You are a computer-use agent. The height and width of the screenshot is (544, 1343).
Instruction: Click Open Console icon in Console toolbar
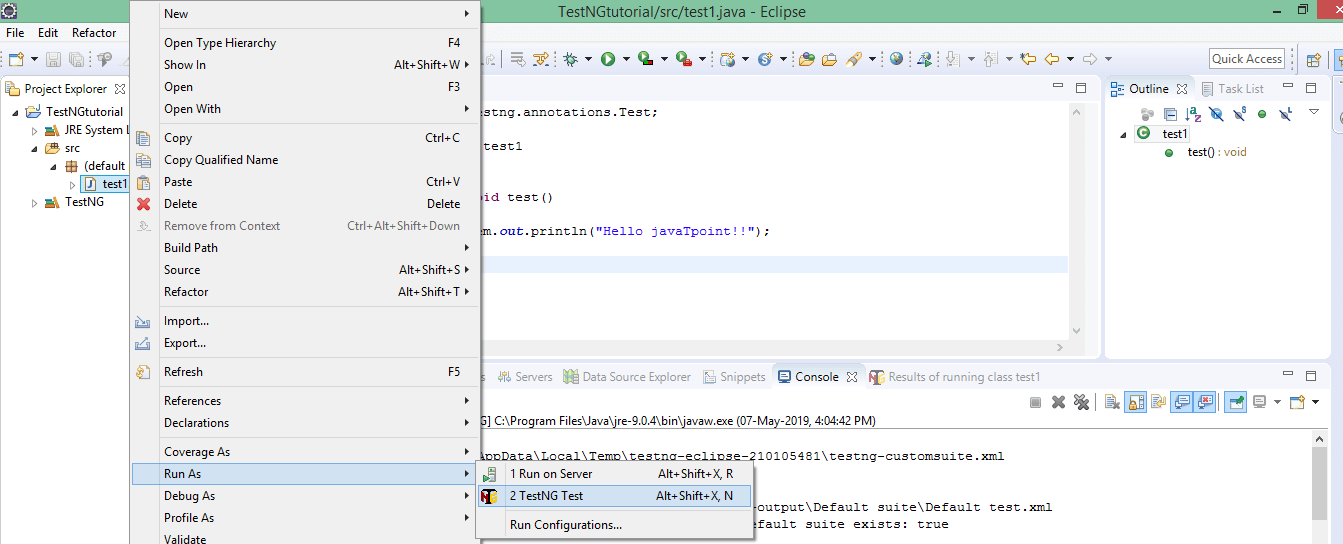(x=1297, y=402)
